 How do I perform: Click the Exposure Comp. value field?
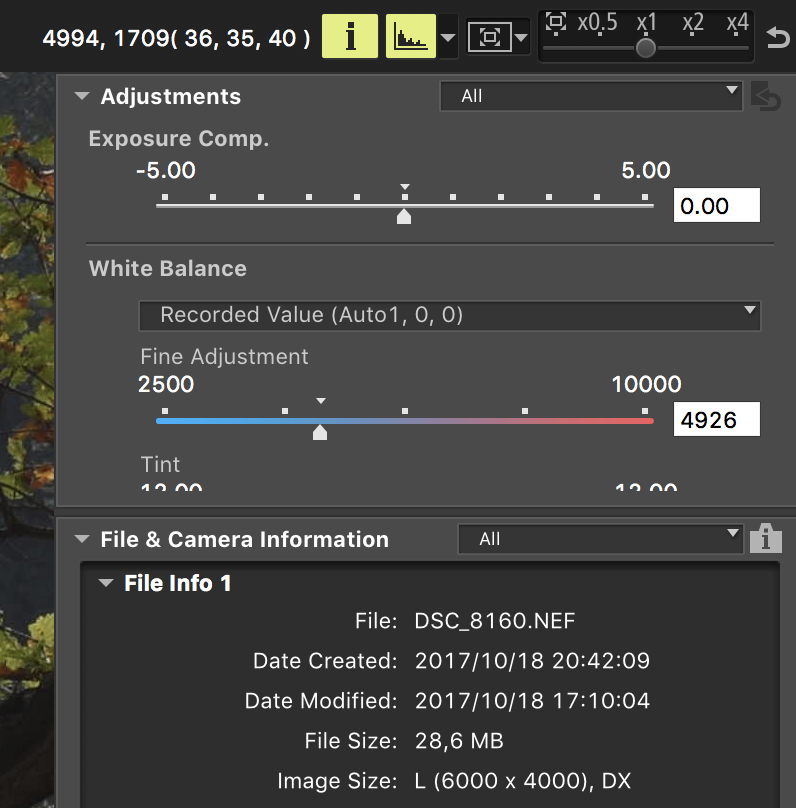716,206
